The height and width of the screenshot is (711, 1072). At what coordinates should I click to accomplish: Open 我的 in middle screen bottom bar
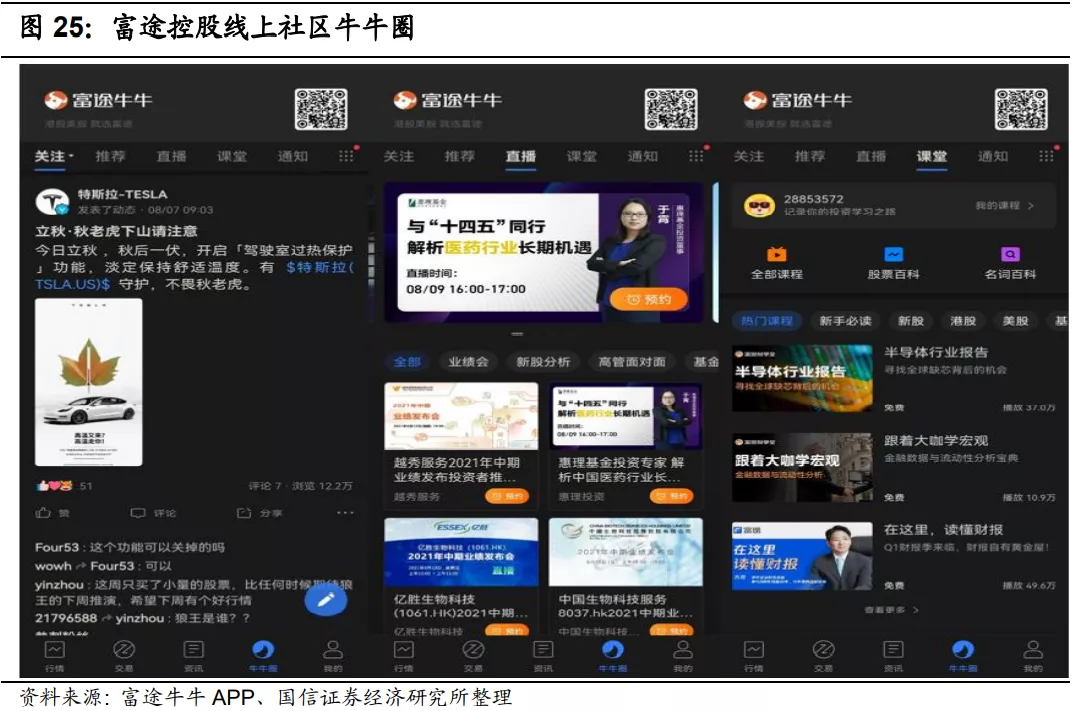[x=683, y=656]
